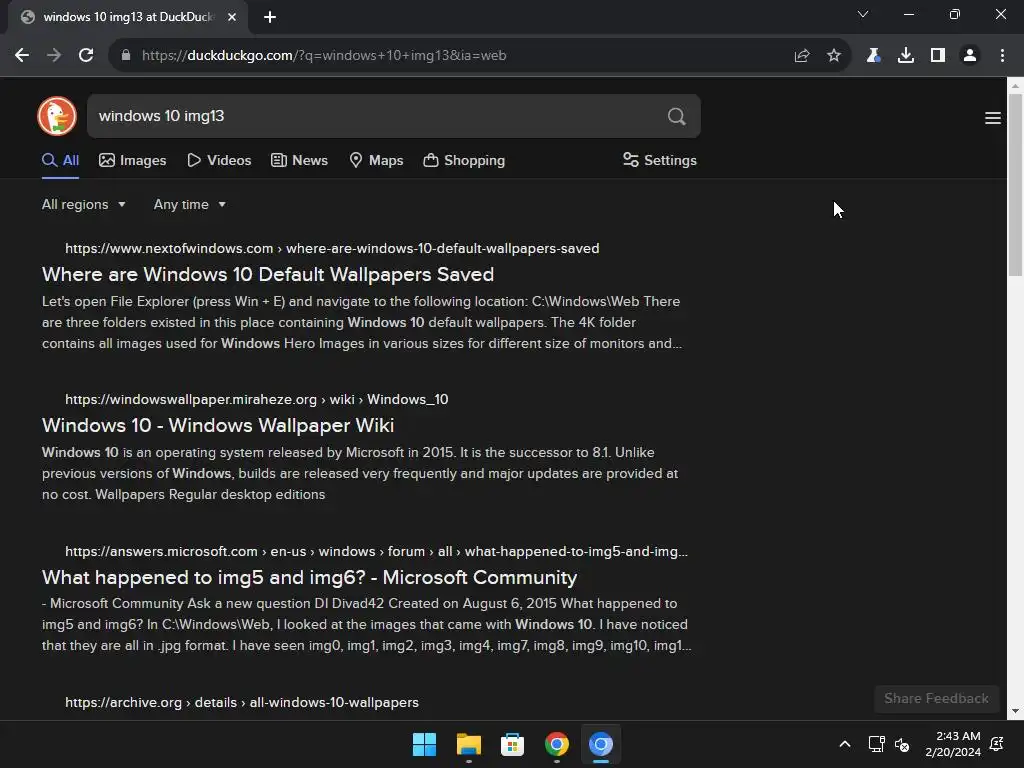This screenshot has width=1024, height=768.
Task: Show hidden tray icons chevron
Action: (x=844, y=744)
